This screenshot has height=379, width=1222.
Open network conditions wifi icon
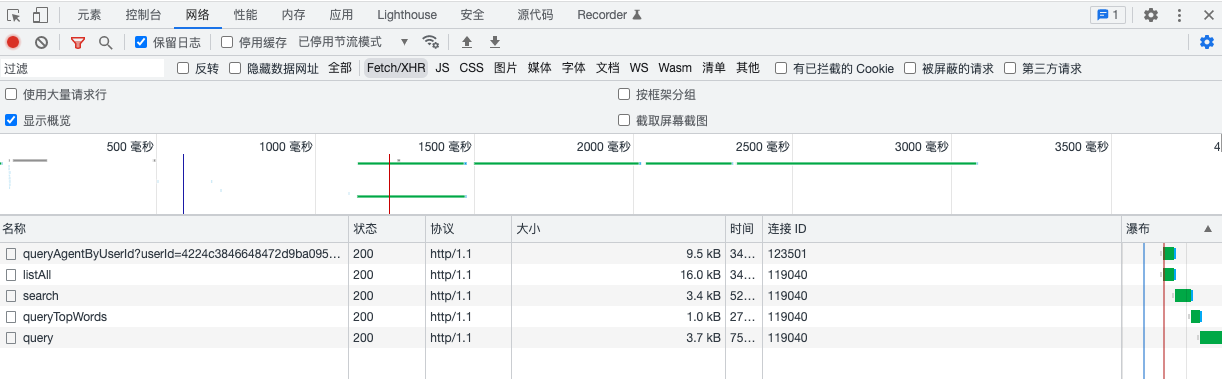(x=431, y=42)
